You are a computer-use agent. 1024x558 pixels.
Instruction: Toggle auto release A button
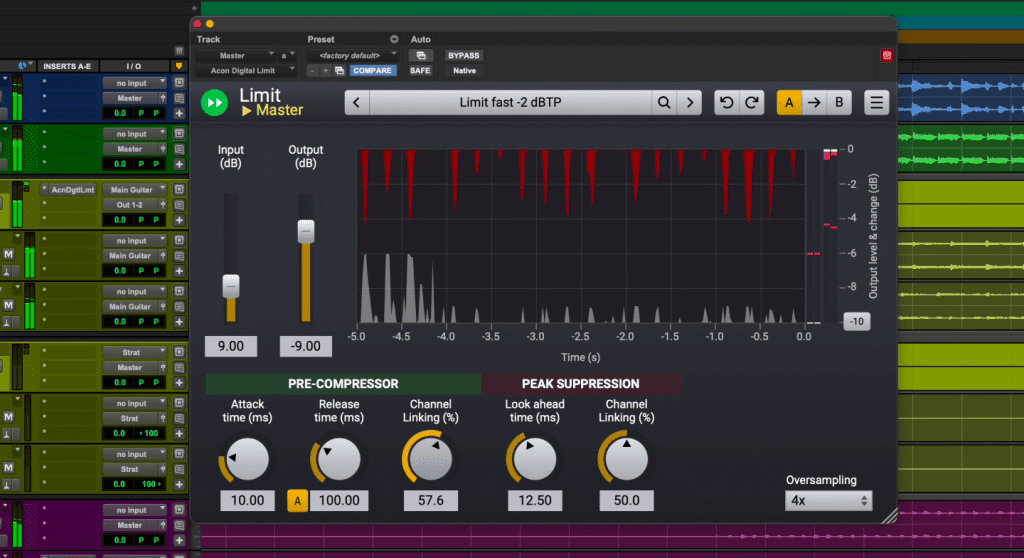click(x=297, y=501)
